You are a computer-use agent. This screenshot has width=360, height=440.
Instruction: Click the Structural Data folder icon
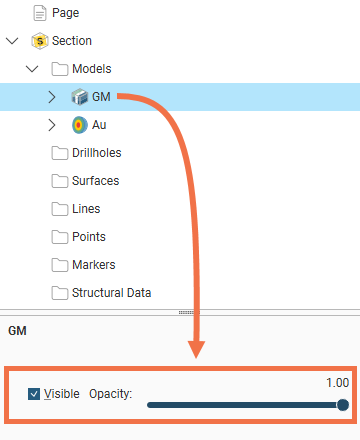point(60,293)
